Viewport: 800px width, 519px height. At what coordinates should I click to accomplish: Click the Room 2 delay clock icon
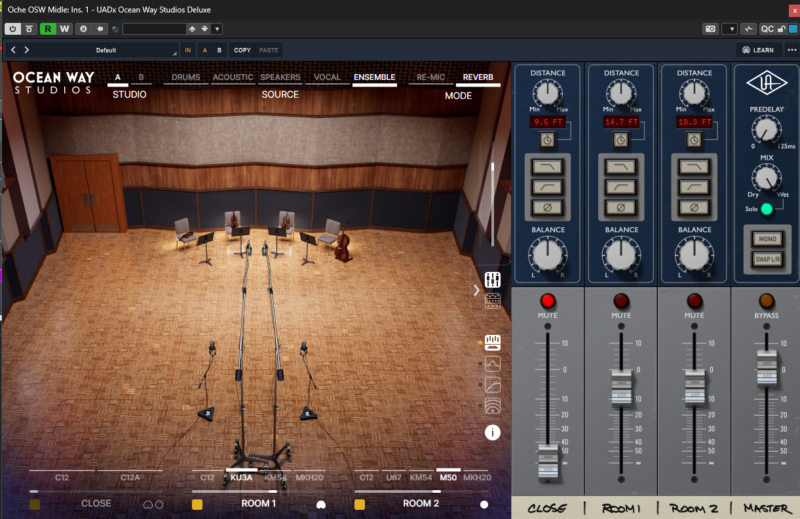[694, 140]
